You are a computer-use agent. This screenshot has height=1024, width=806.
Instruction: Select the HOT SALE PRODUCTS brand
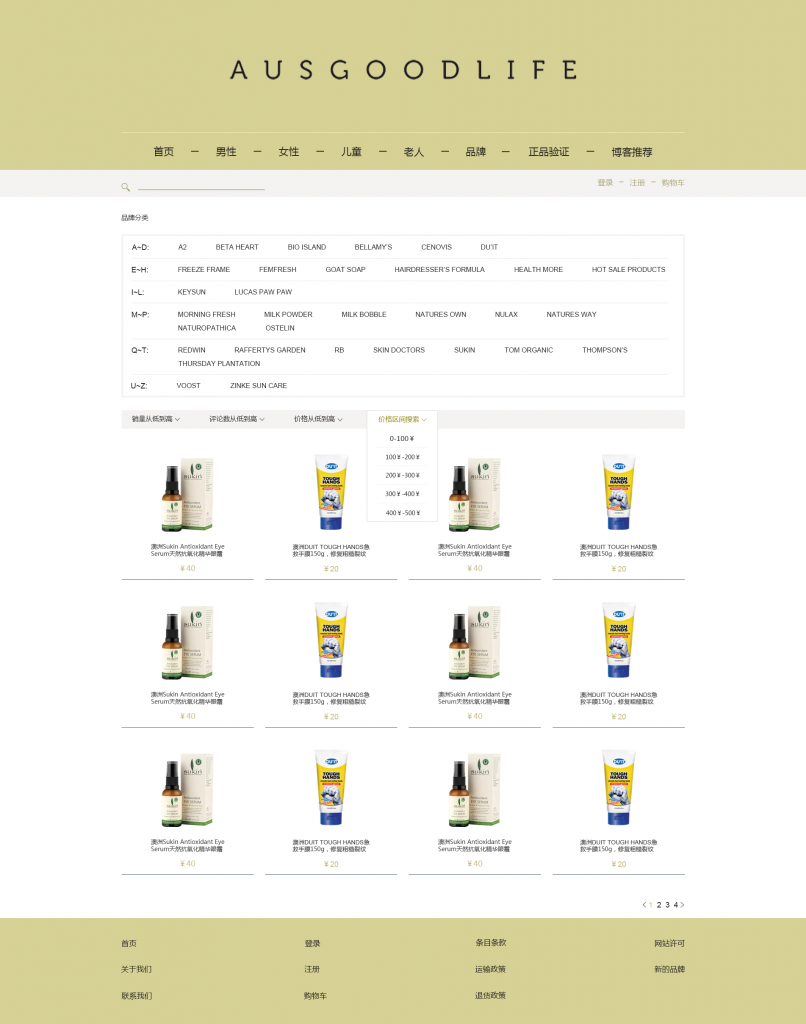tap(628, 269)
